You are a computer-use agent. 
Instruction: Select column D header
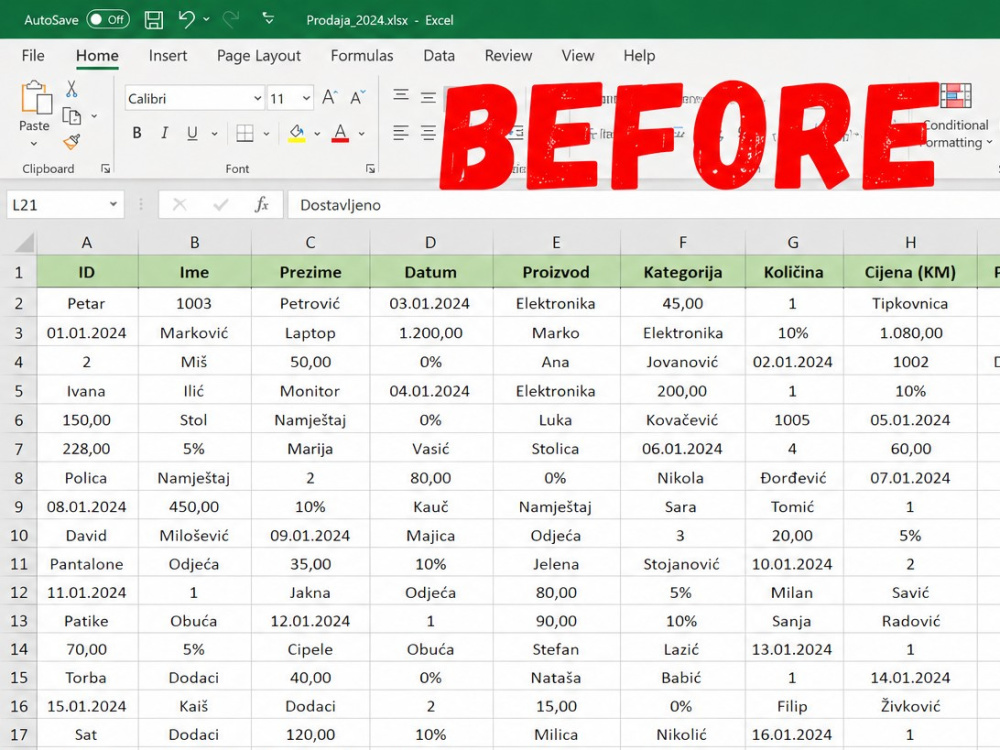coord(430,243)
